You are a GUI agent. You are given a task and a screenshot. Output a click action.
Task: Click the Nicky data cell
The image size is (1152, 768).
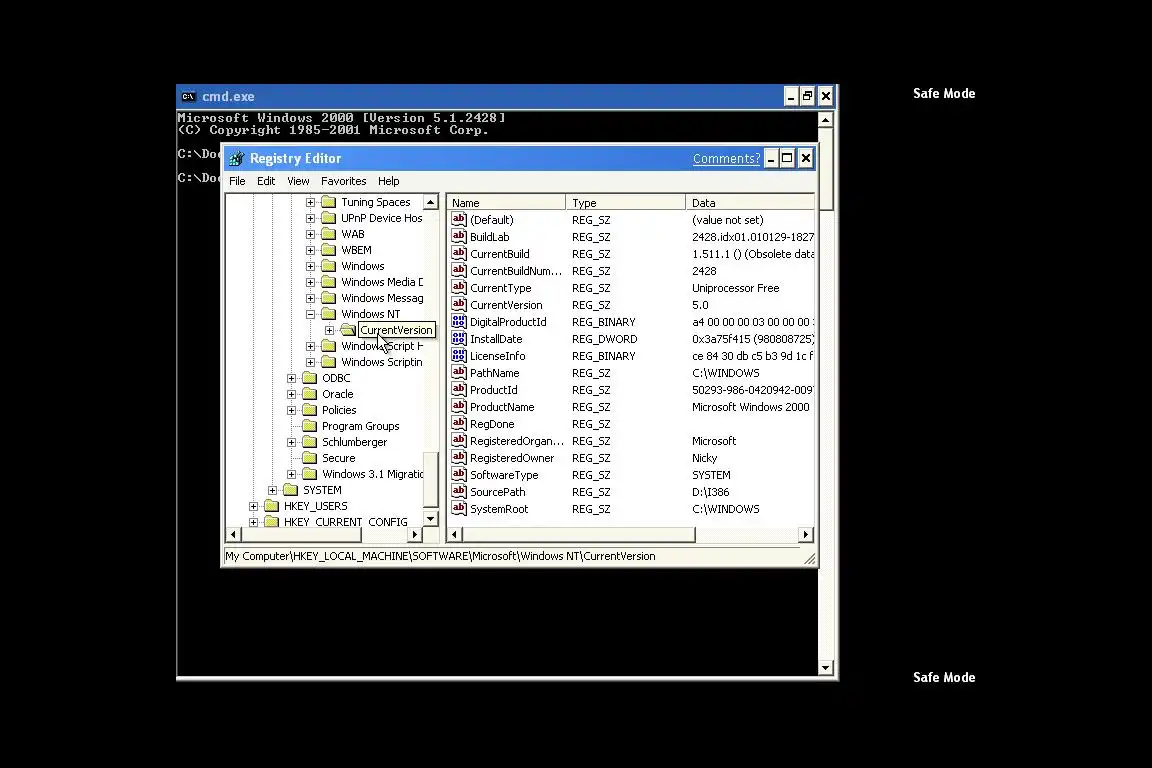(x=705, y=458)
